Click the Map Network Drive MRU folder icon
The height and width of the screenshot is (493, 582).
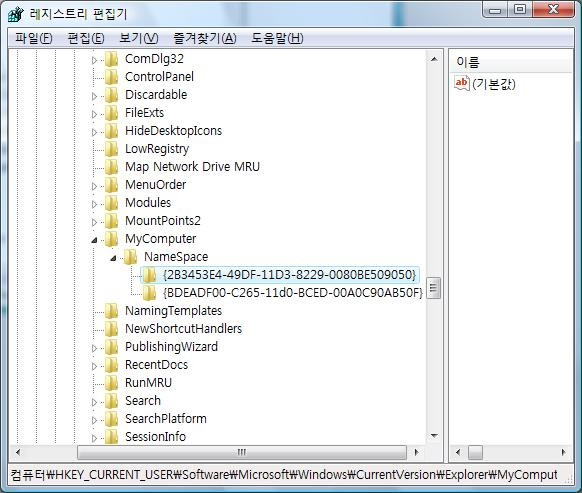111,167
